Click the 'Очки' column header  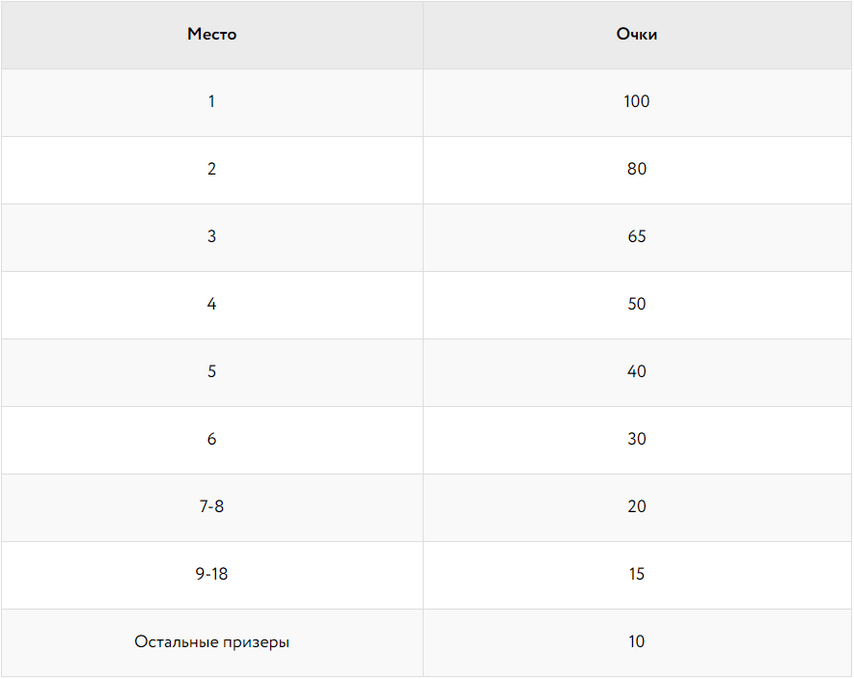click(637, 34)
